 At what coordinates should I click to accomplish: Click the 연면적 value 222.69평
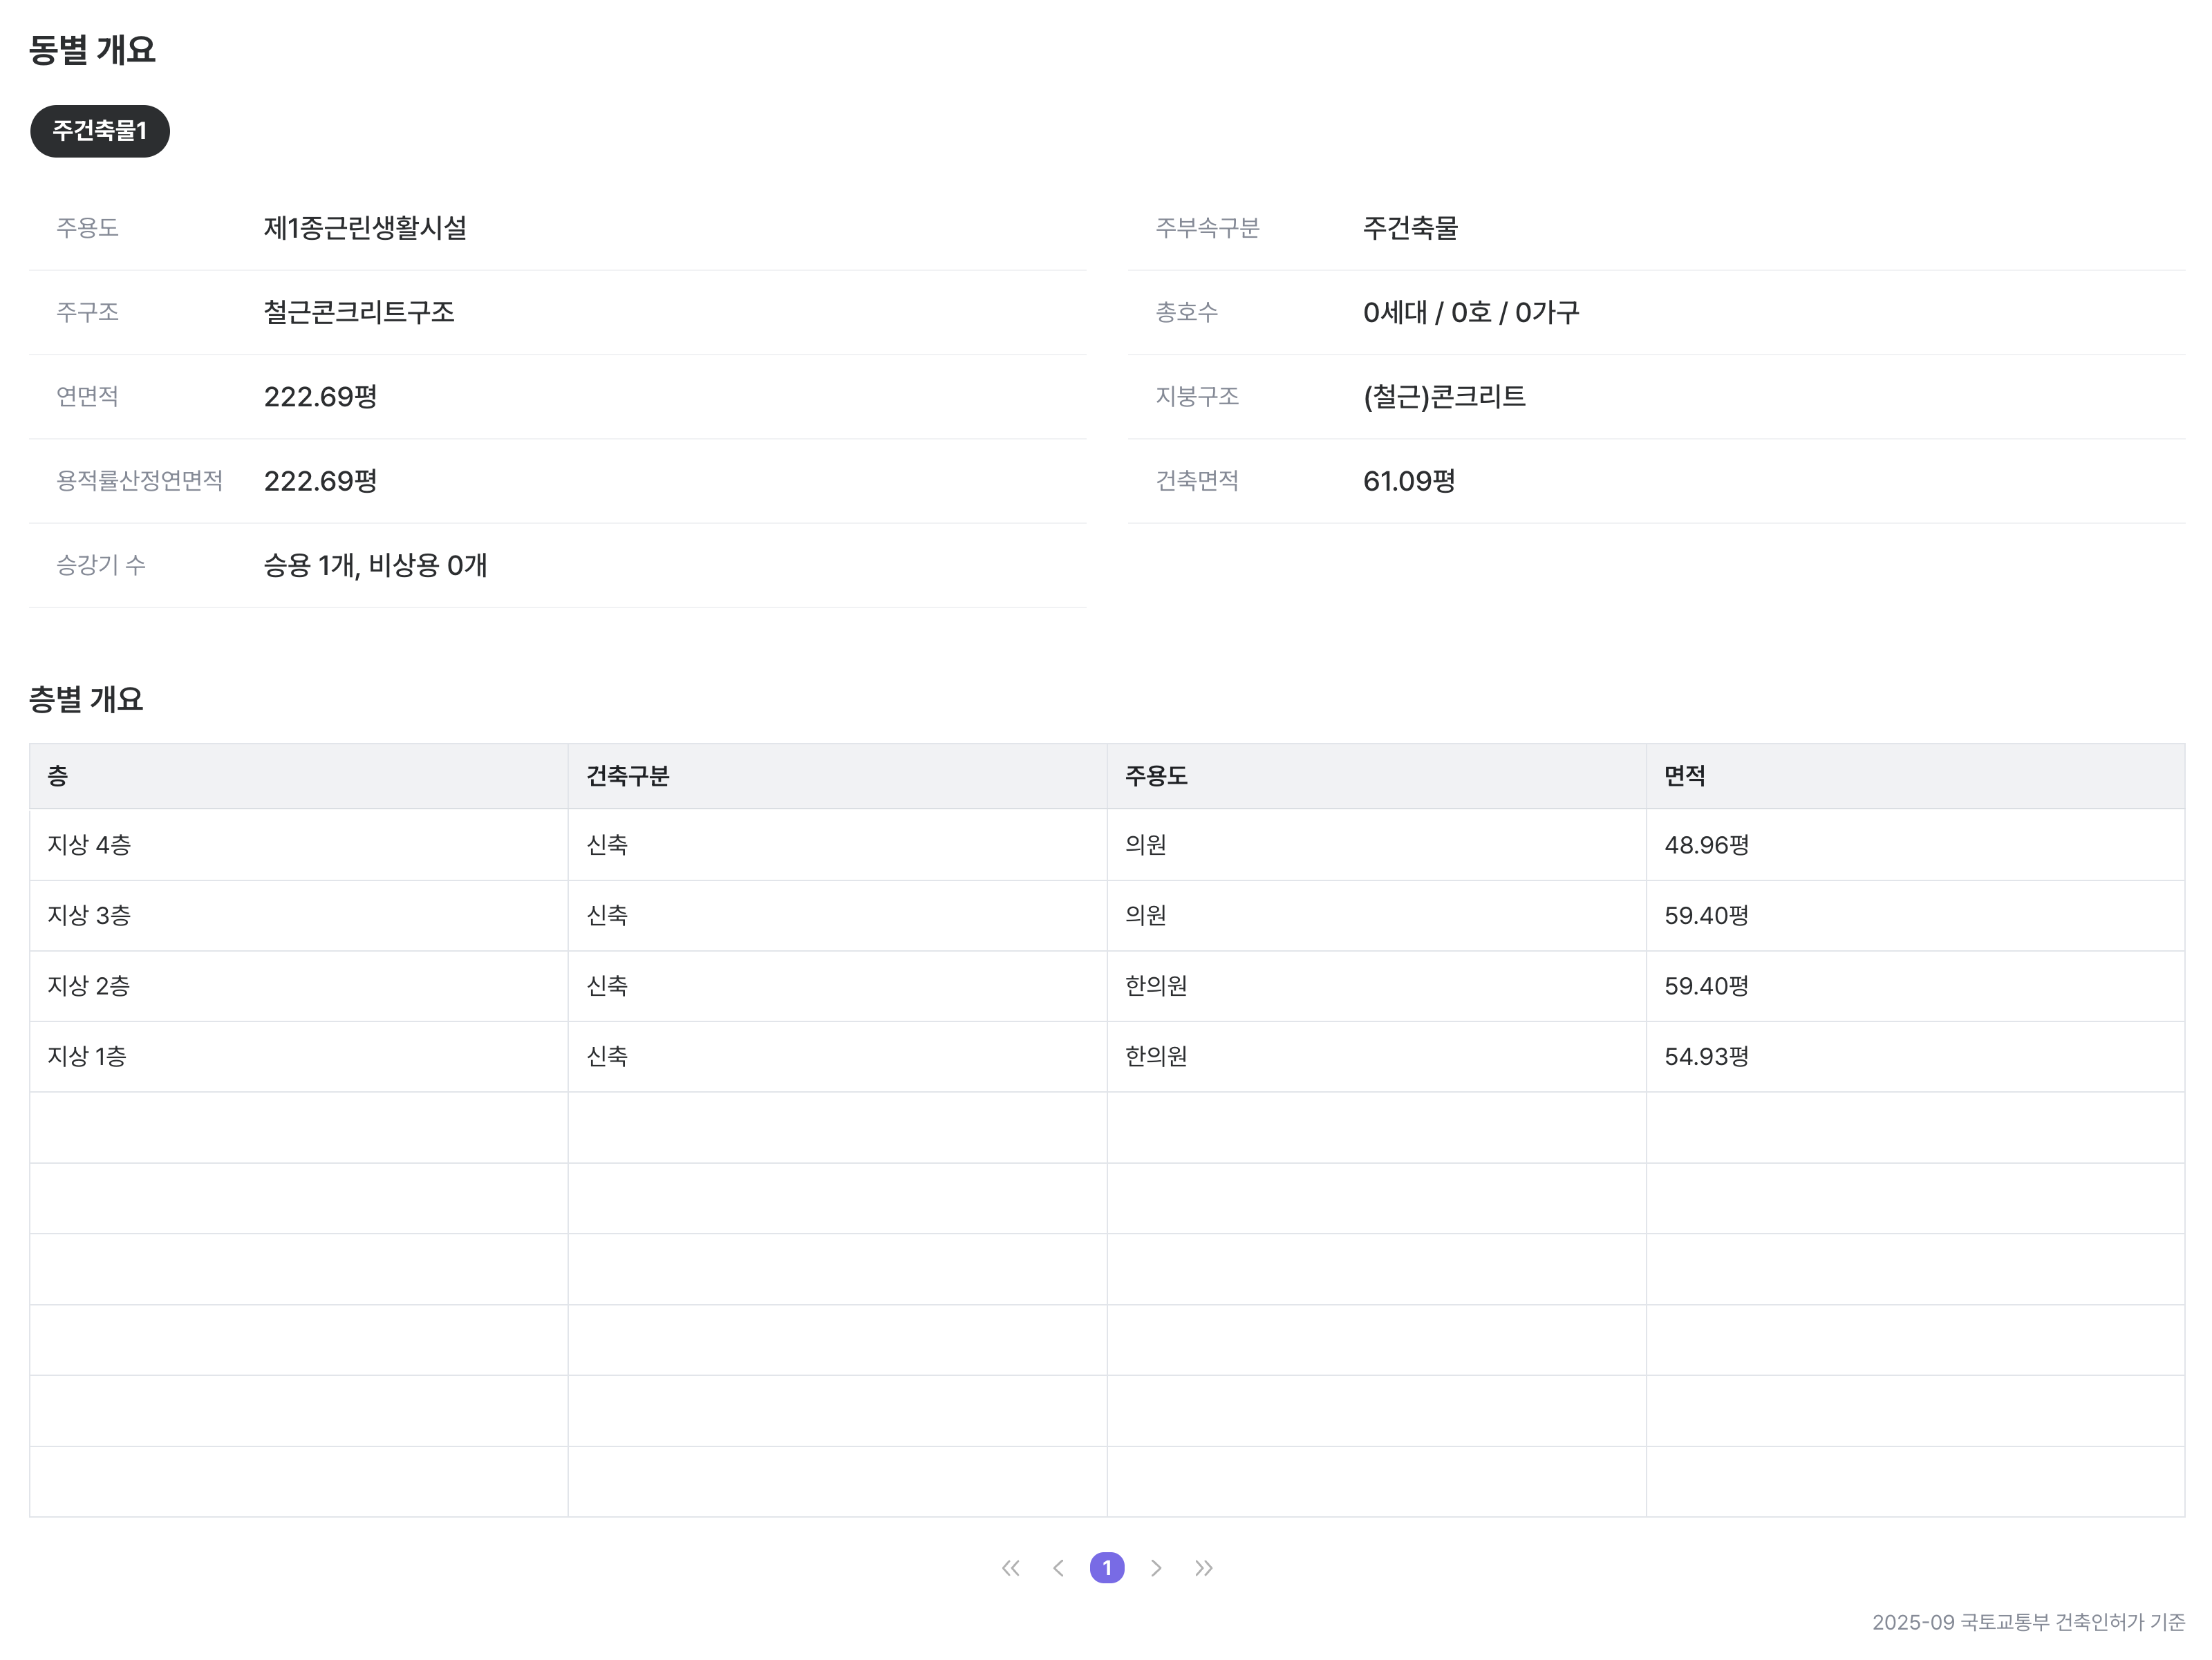click(320, 397)
